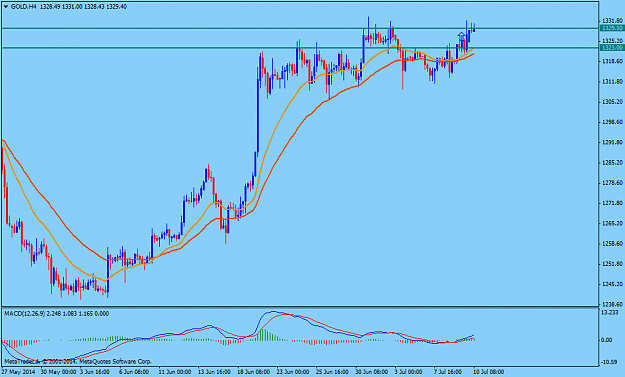Click the 3 Jun 16:00 time label
Viewport: 625px width, 377px height.
(95, 372)
